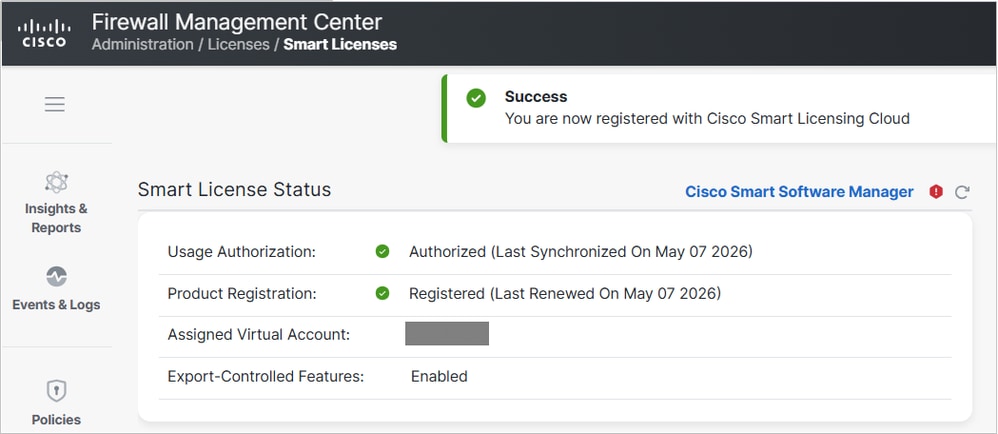Click 'Registered (Last Renewed On May 07 2026)'
The width and height of the screenshot is (998, 434).
point(565,294)
